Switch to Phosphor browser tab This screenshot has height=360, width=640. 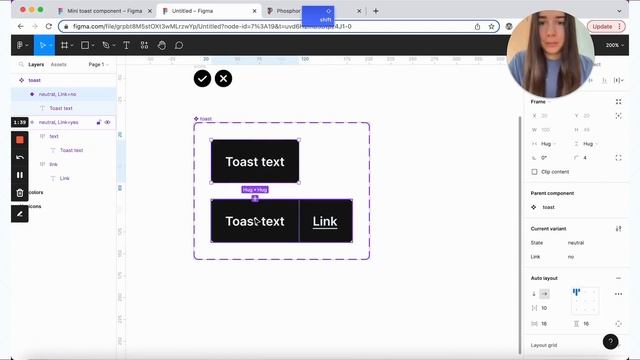point(313,11)
